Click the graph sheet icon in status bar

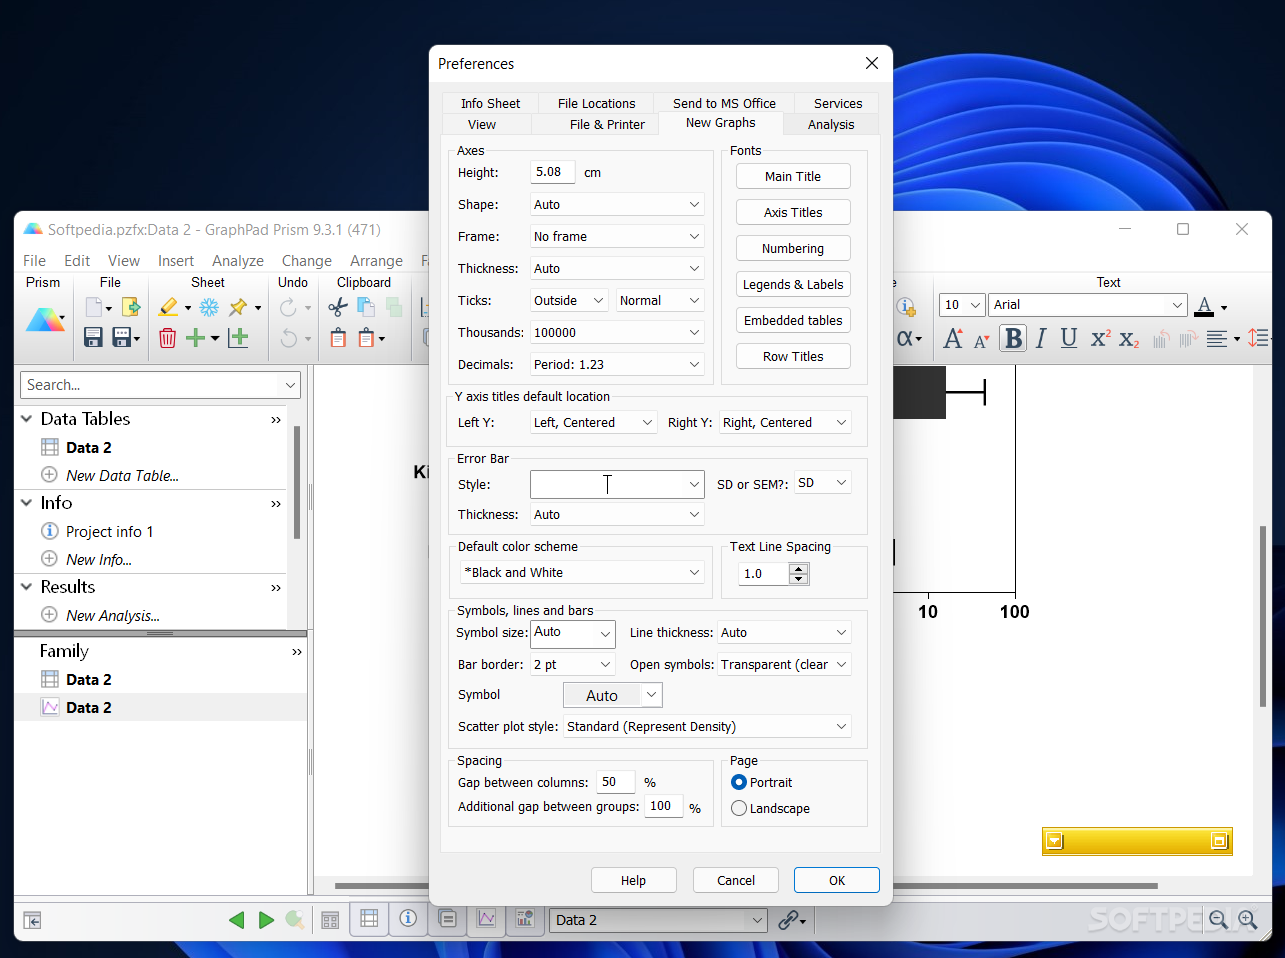tap(486, 918)
